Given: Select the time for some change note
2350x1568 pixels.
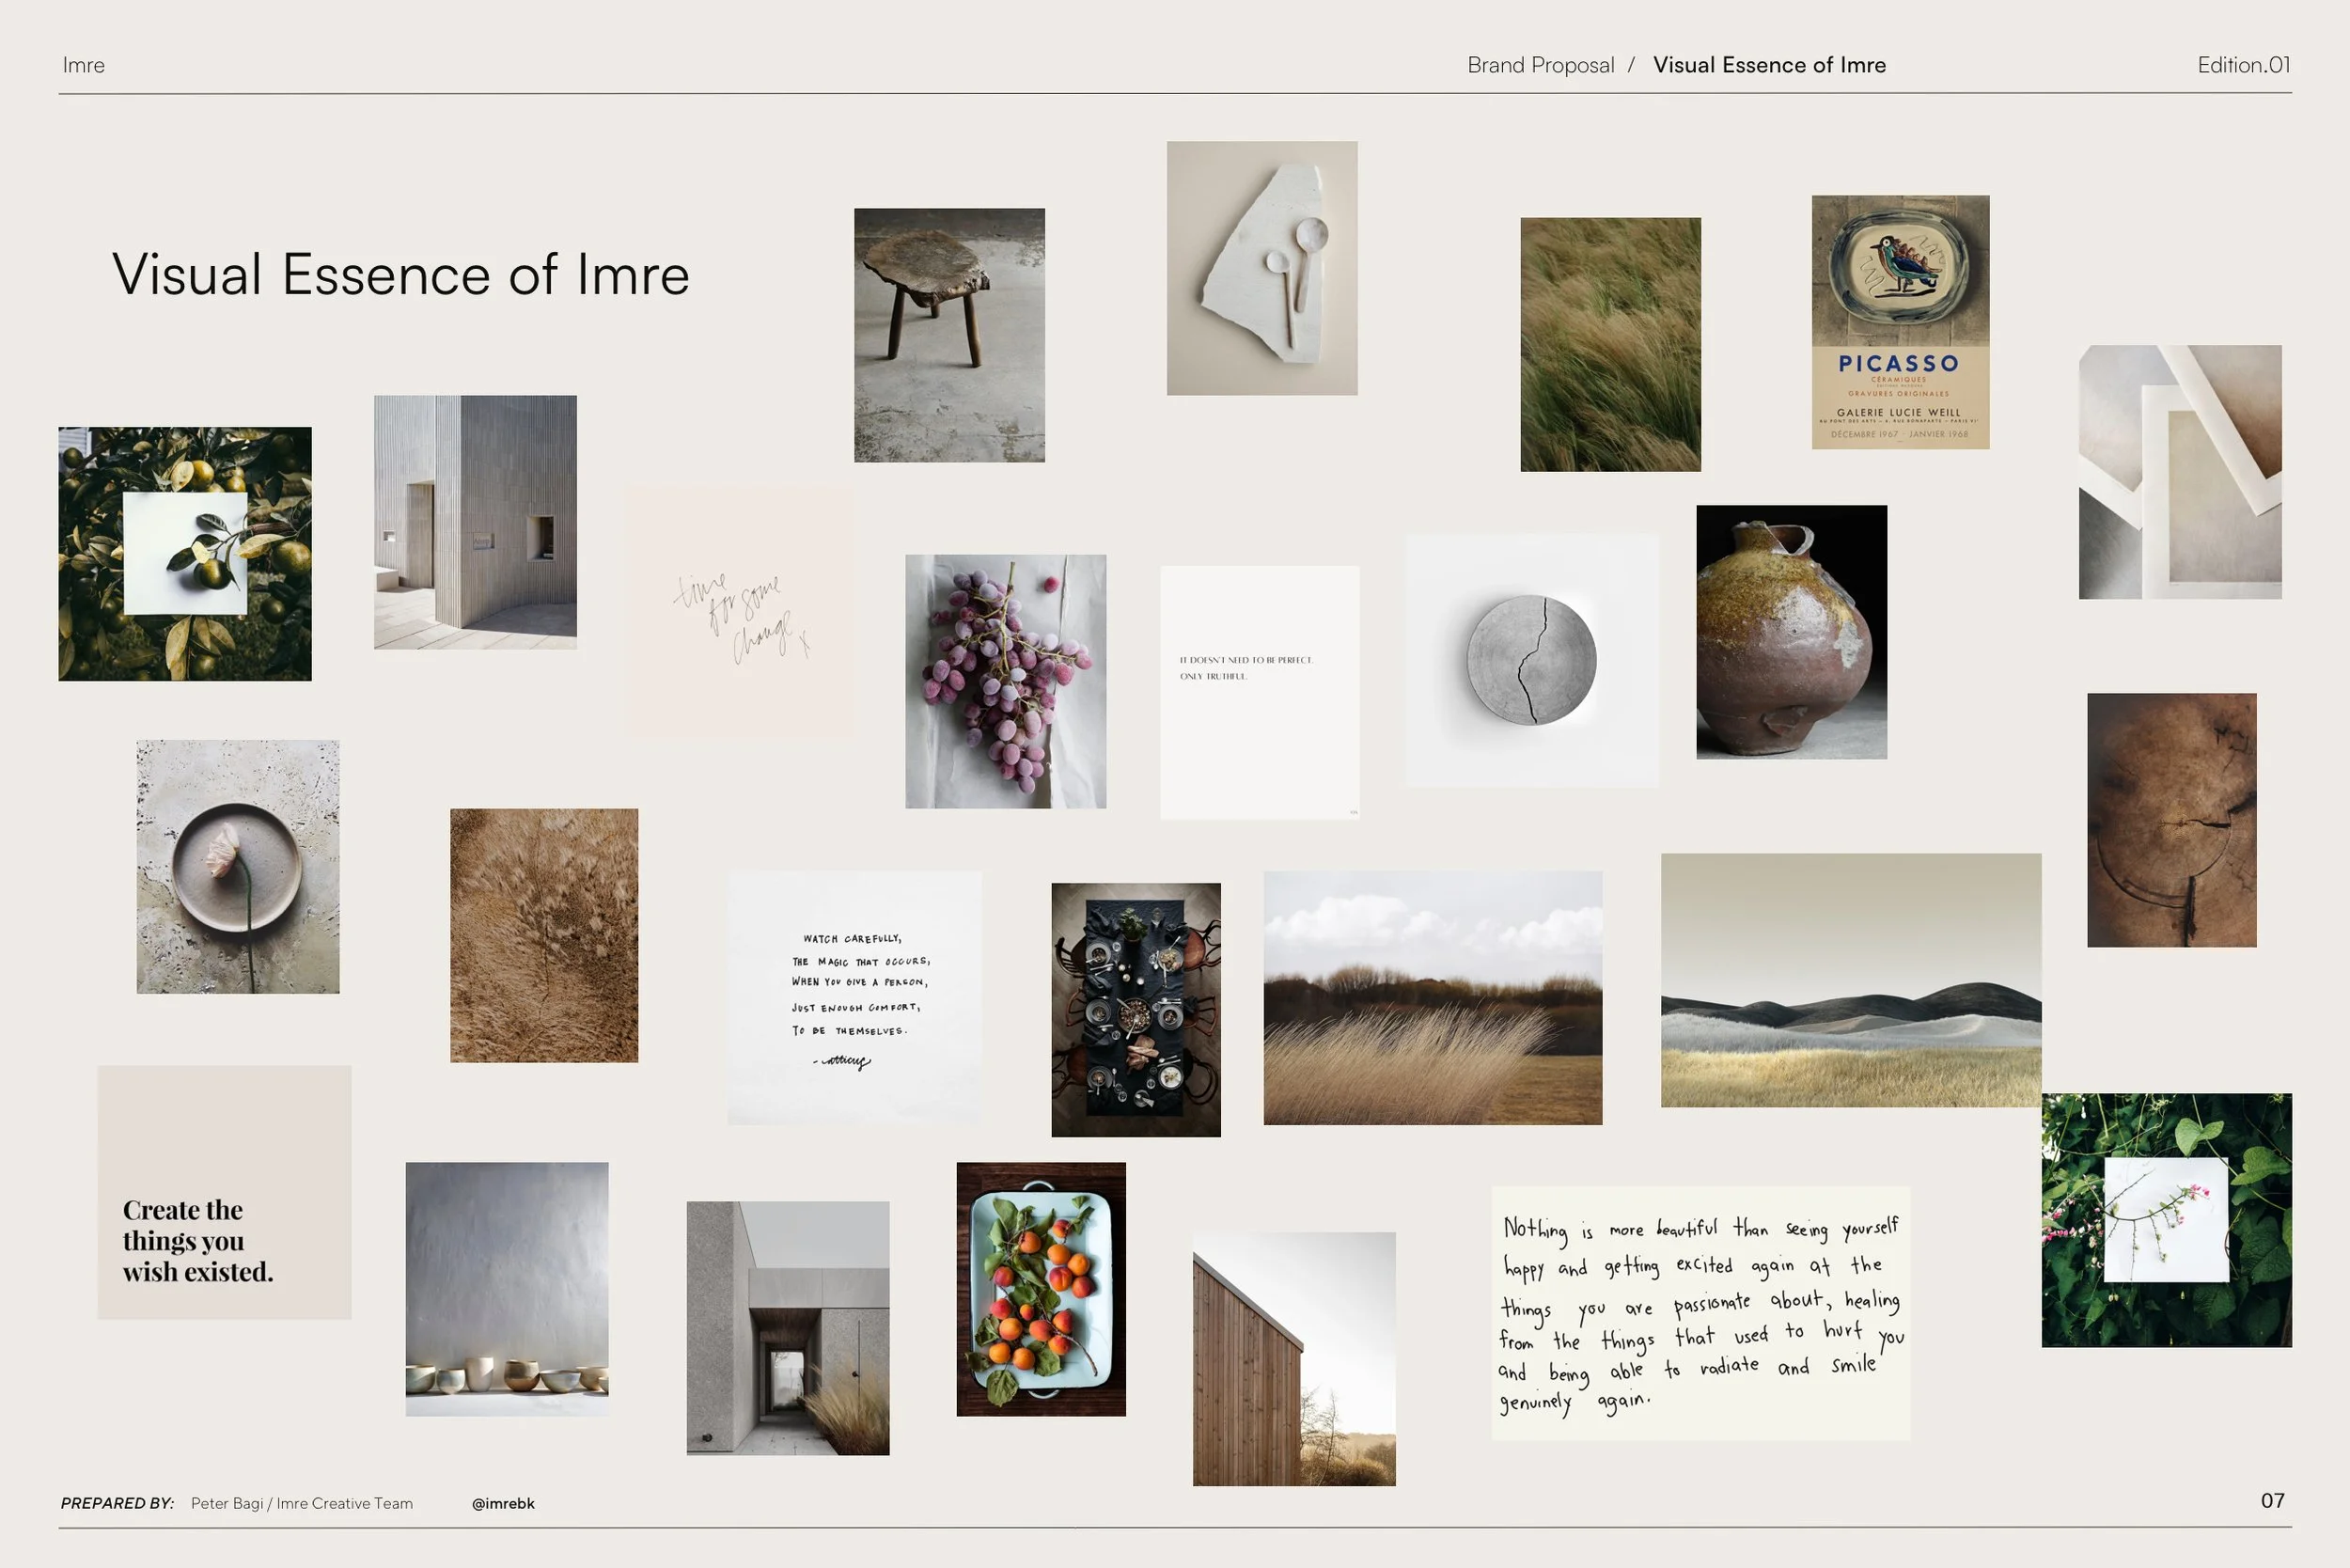Looking at the screenshot, I should (741, 612).
